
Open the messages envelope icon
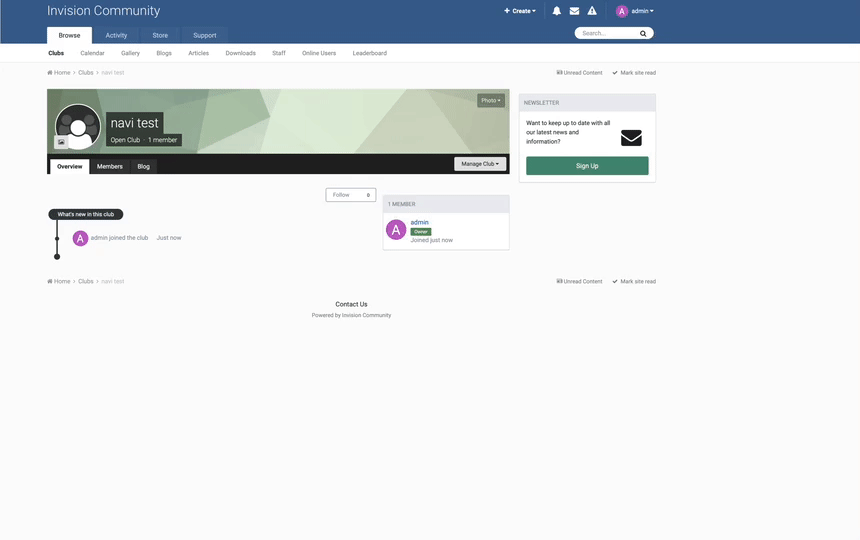[574, 11]
